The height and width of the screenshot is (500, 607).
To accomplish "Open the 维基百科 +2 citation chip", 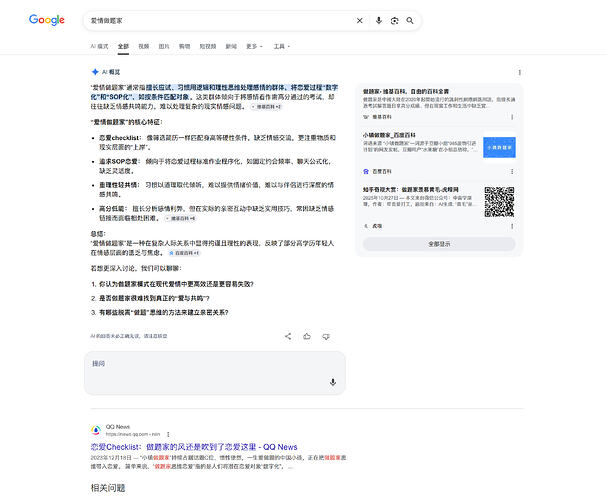I will pos(266,106).
